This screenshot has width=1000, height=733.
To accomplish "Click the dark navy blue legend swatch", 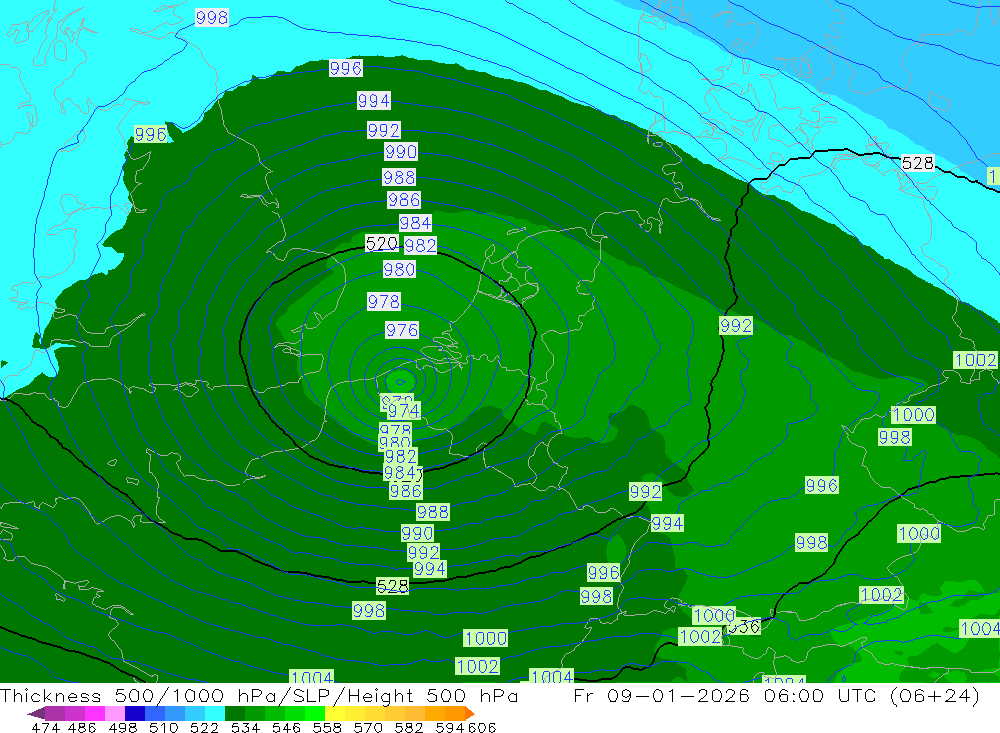I will (135, 713).
